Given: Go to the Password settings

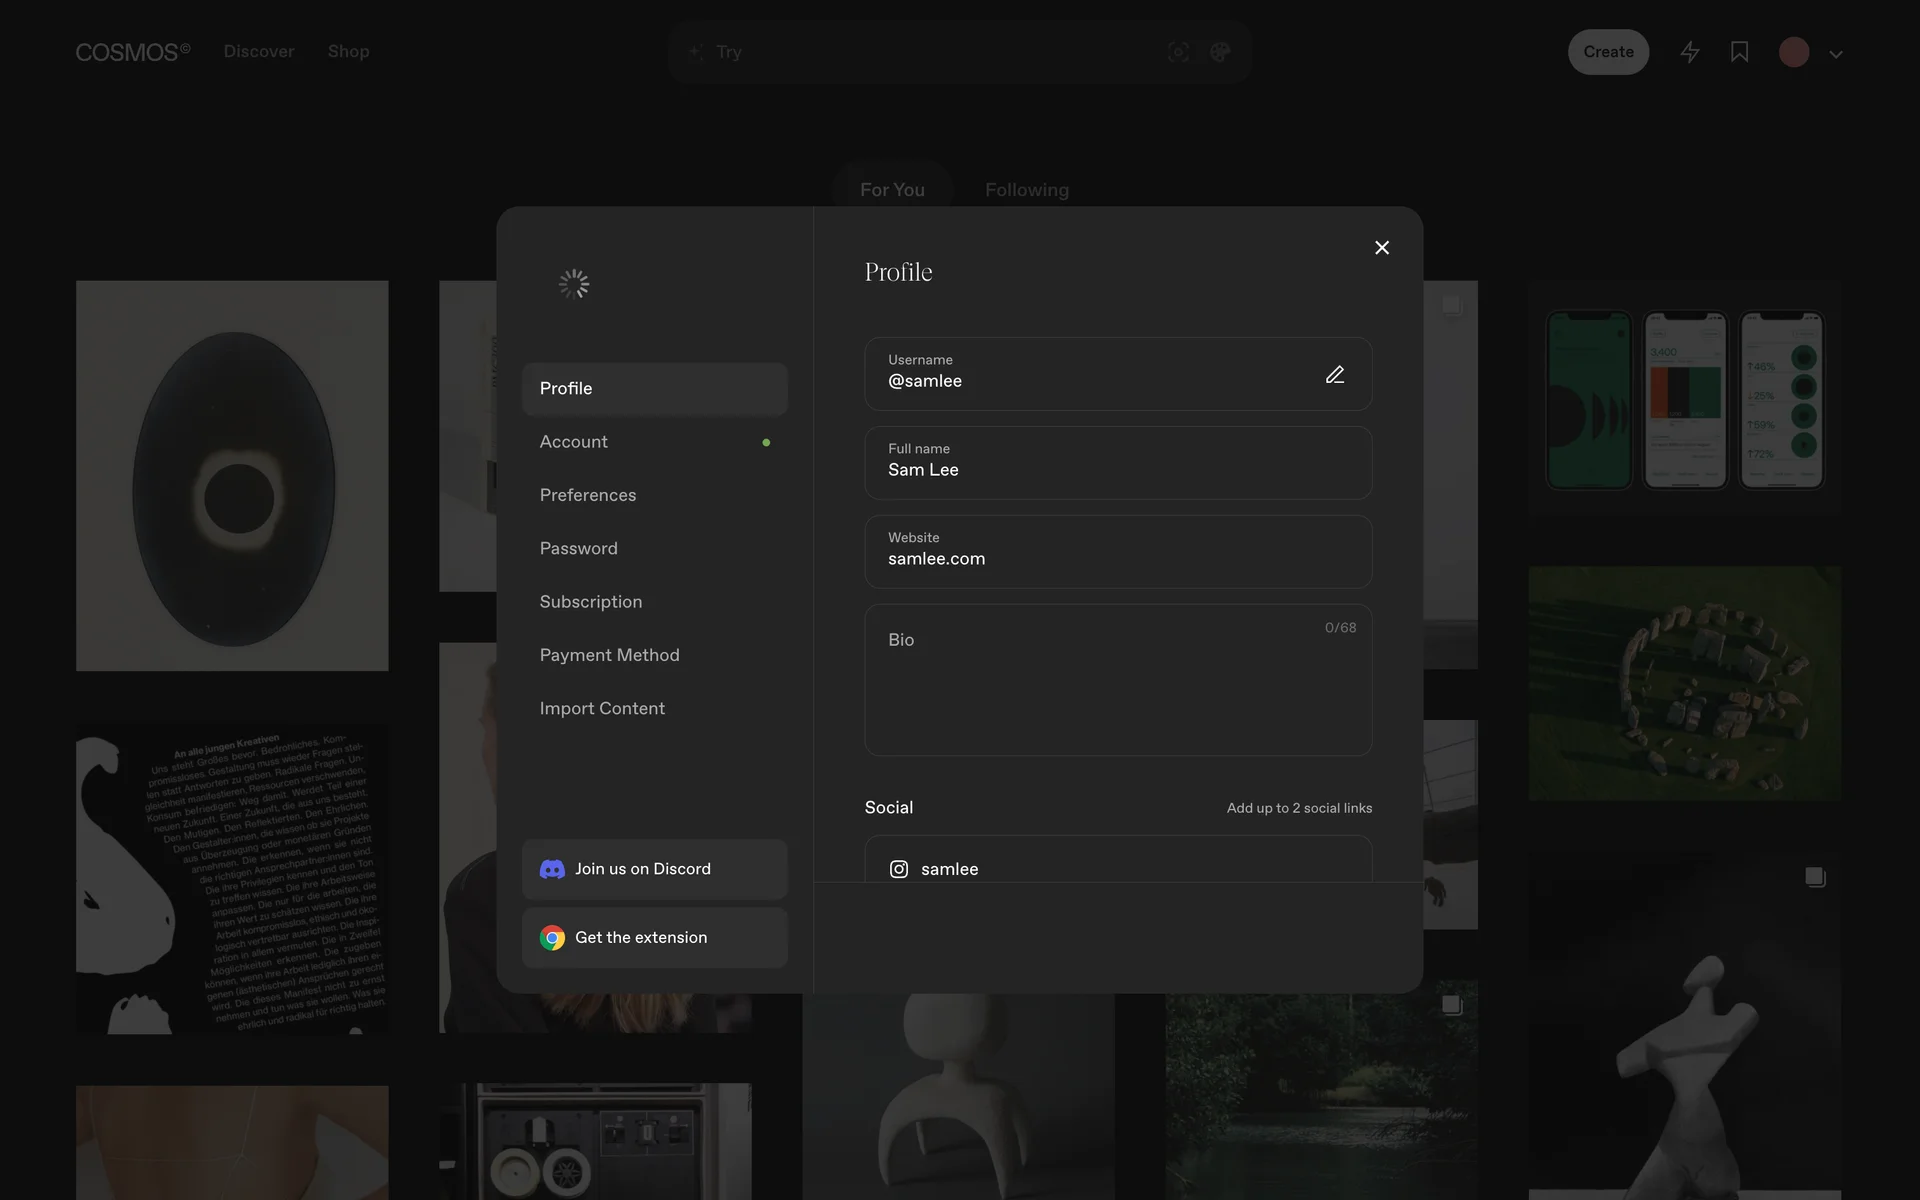Looking at the screenshot, I should click(579, 548).
